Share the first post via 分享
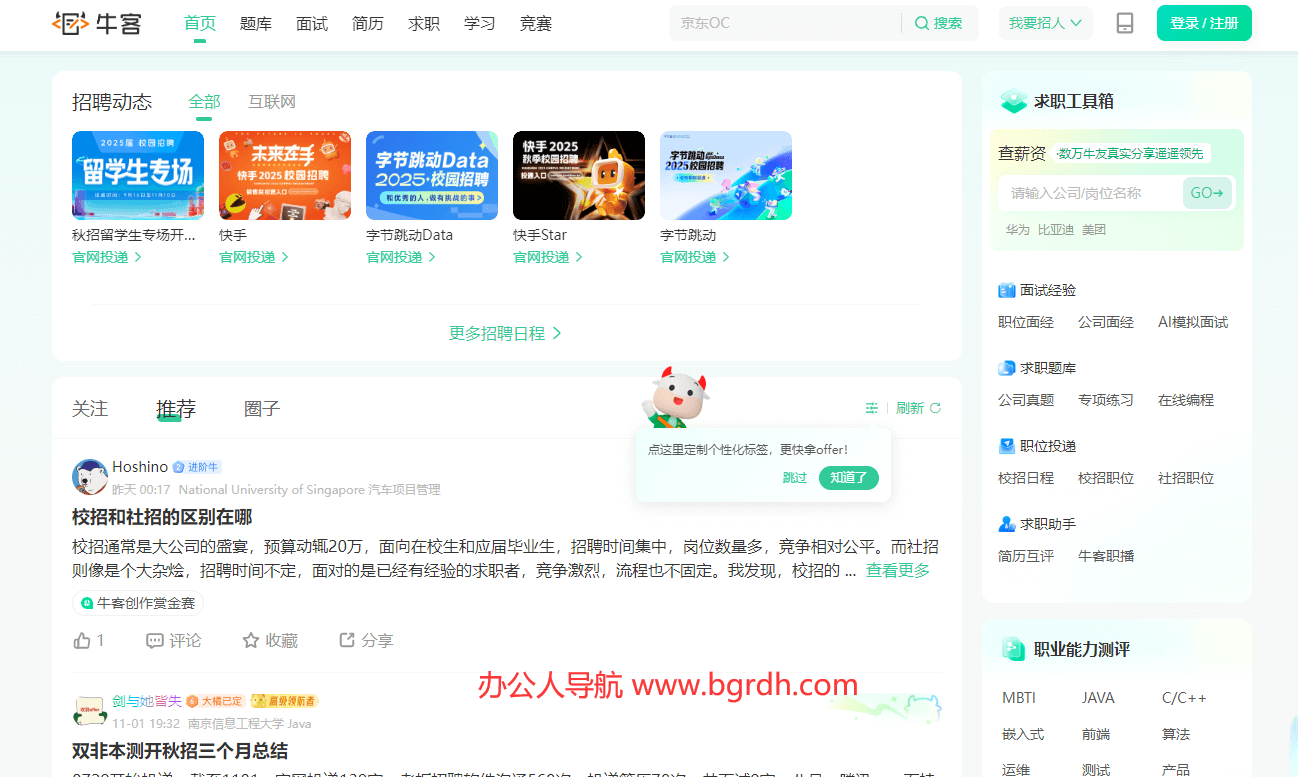 click(x=348, y=640)
